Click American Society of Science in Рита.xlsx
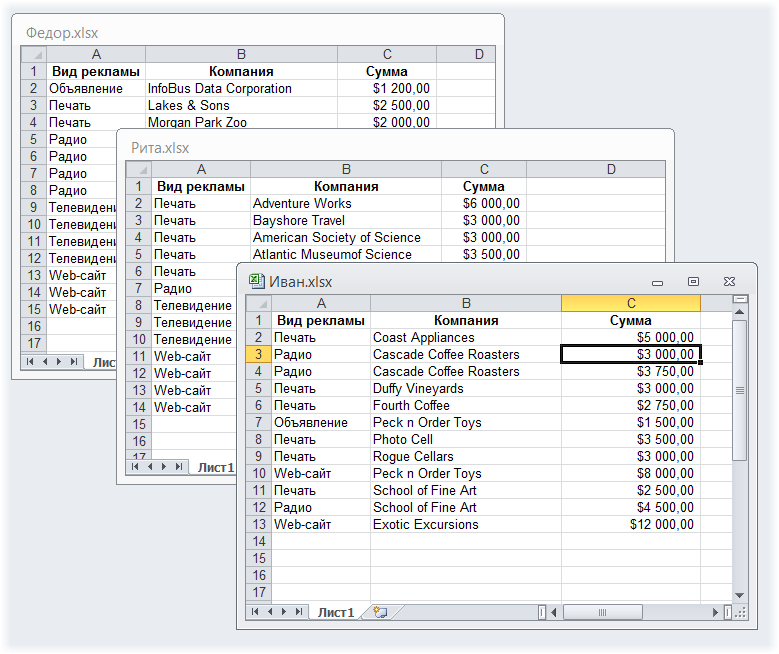Viewport: 779px width, 654px height. click(346, 237)
